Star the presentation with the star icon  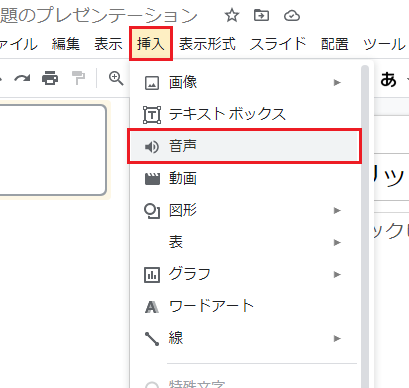[232, 15]
